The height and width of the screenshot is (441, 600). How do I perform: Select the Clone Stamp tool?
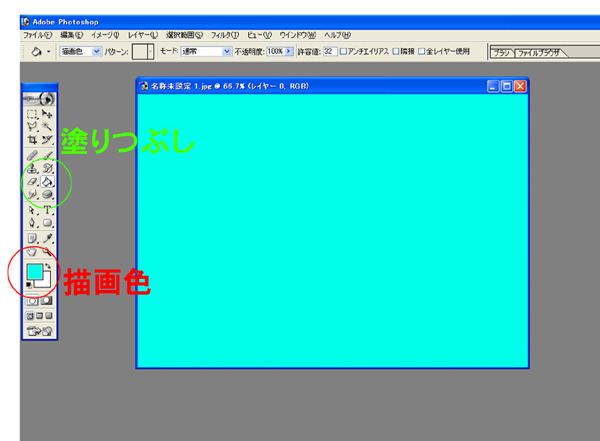32,168
